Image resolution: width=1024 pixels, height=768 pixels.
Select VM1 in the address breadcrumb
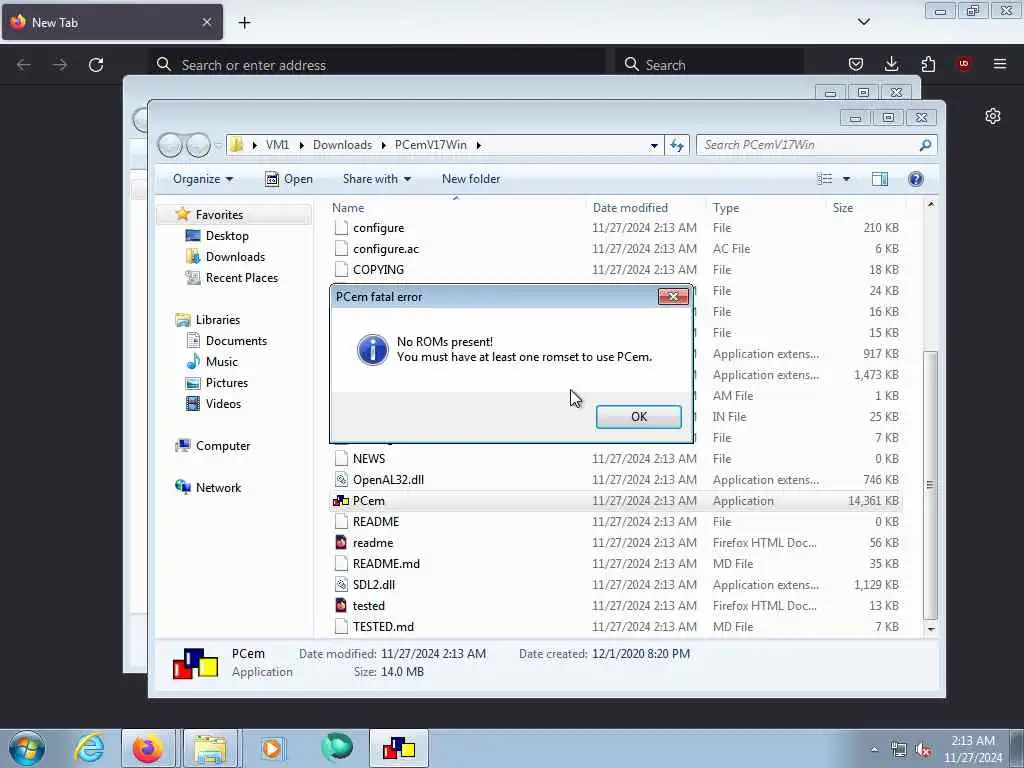277,145
